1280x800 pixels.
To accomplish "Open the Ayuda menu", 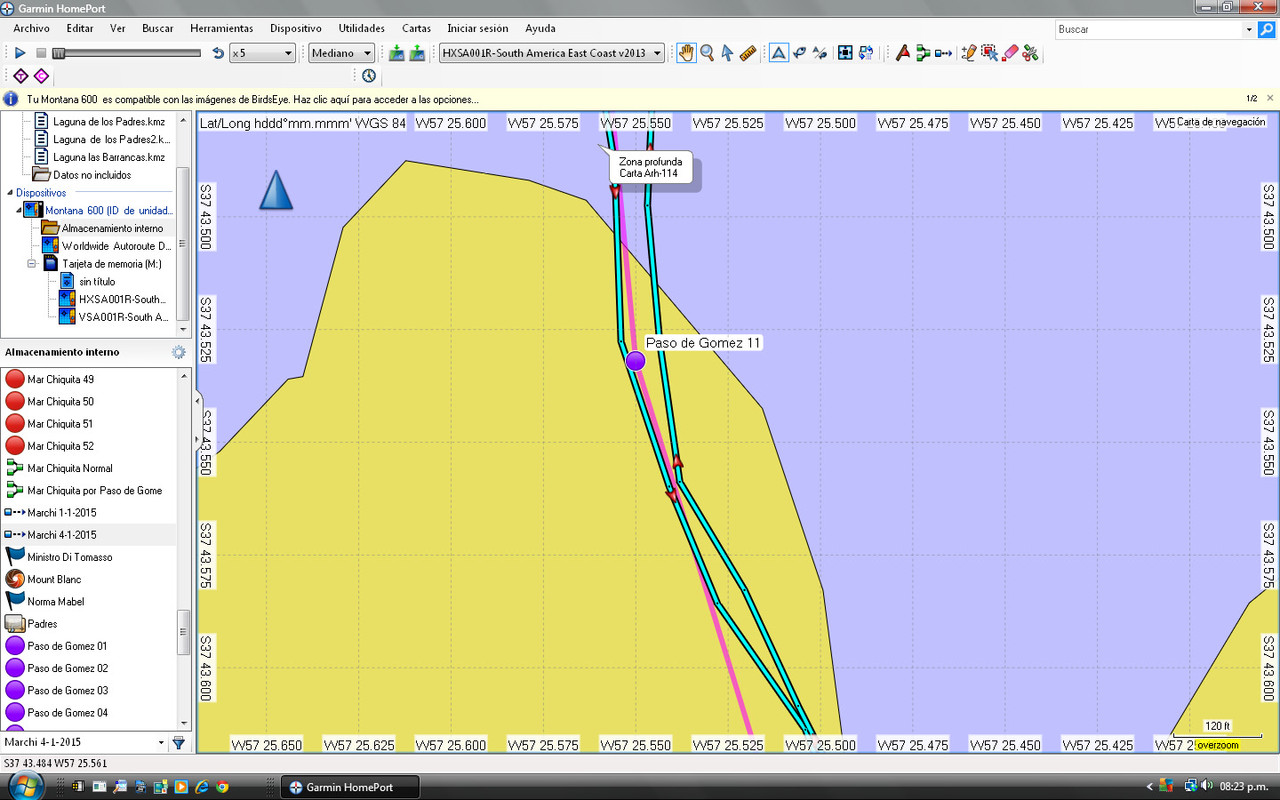I will point(540,28).
